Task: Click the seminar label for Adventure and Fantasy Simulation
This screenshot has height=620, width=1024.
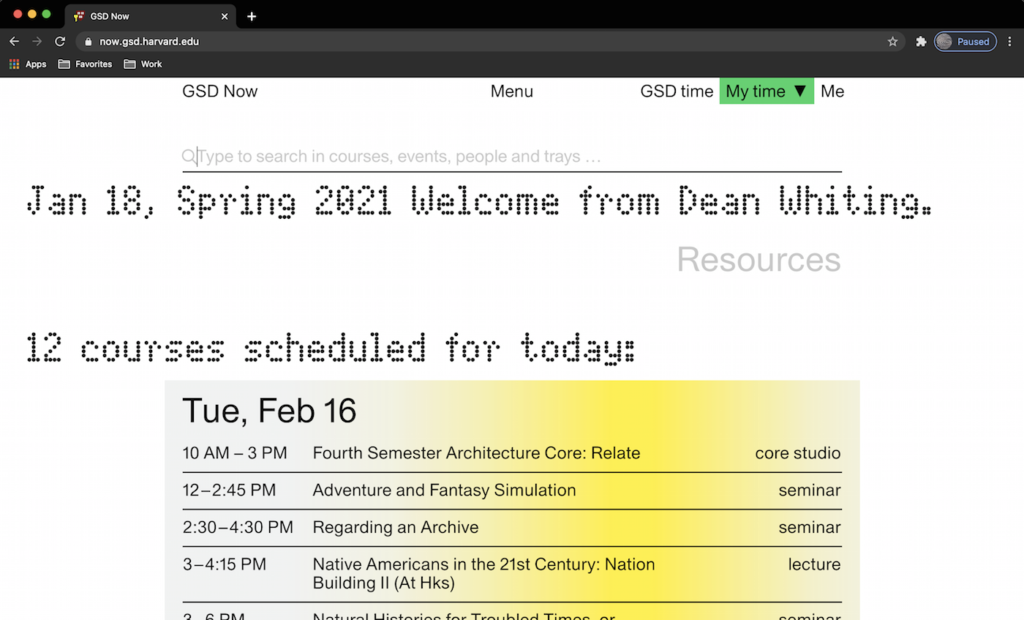Action: click(x=809, y=490)
